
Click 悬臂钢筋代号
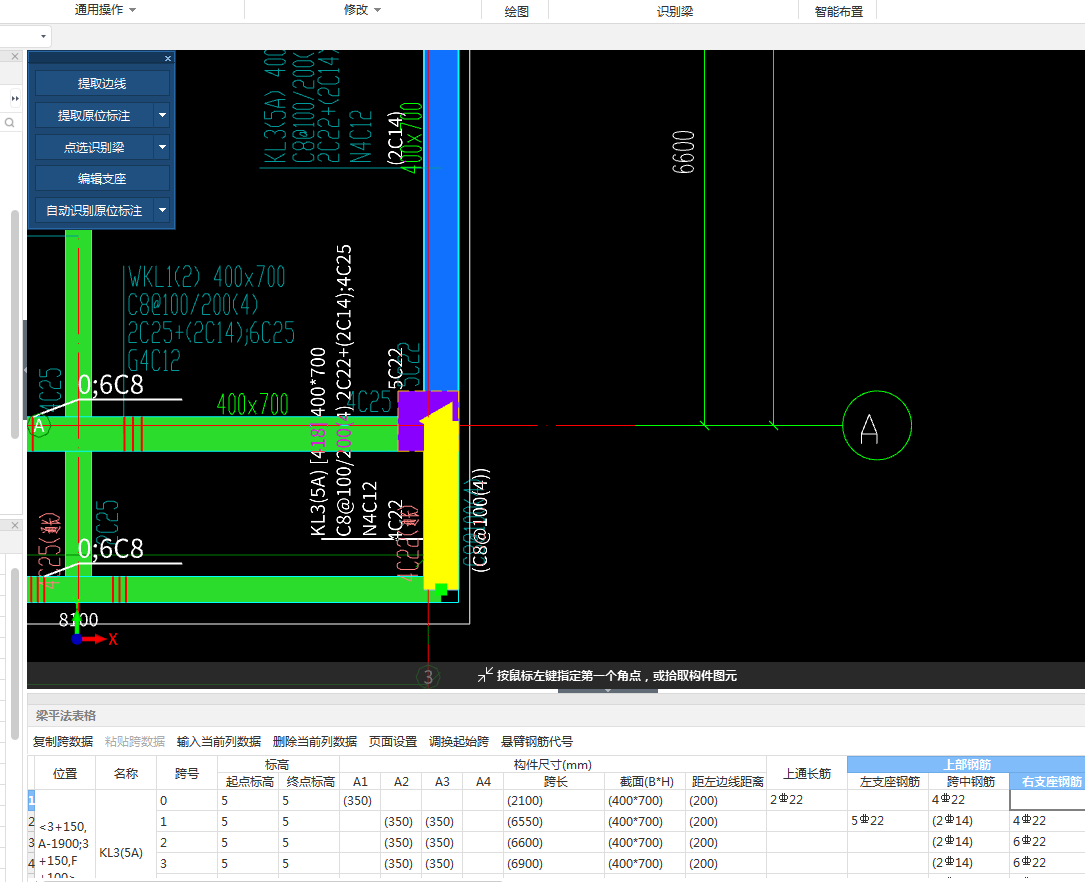(537, 742)
